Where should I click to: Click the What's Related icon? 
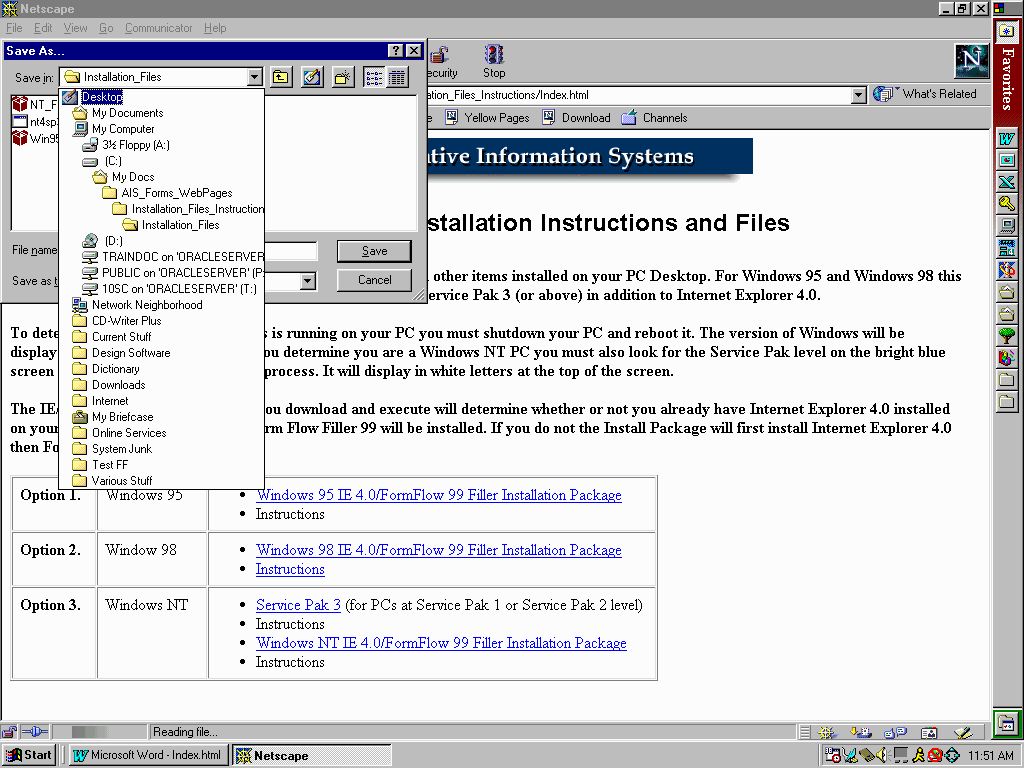pyautogui.click(x=883, y=94)
